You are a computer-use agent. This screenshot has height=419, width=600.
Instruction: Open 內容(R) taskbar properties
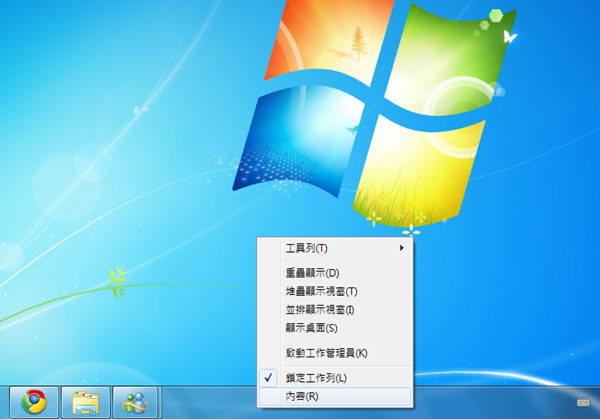click(x=335, y=396)
